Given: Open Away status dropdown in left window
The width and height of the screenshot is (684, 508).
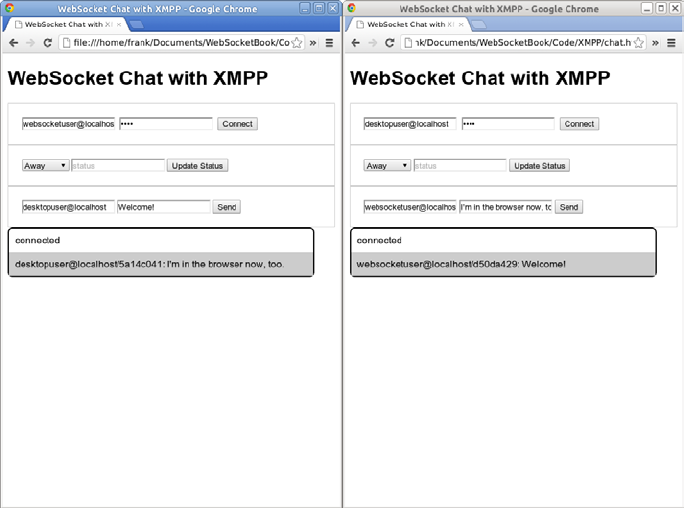Looking at the screenshot, I should [45, 166].
